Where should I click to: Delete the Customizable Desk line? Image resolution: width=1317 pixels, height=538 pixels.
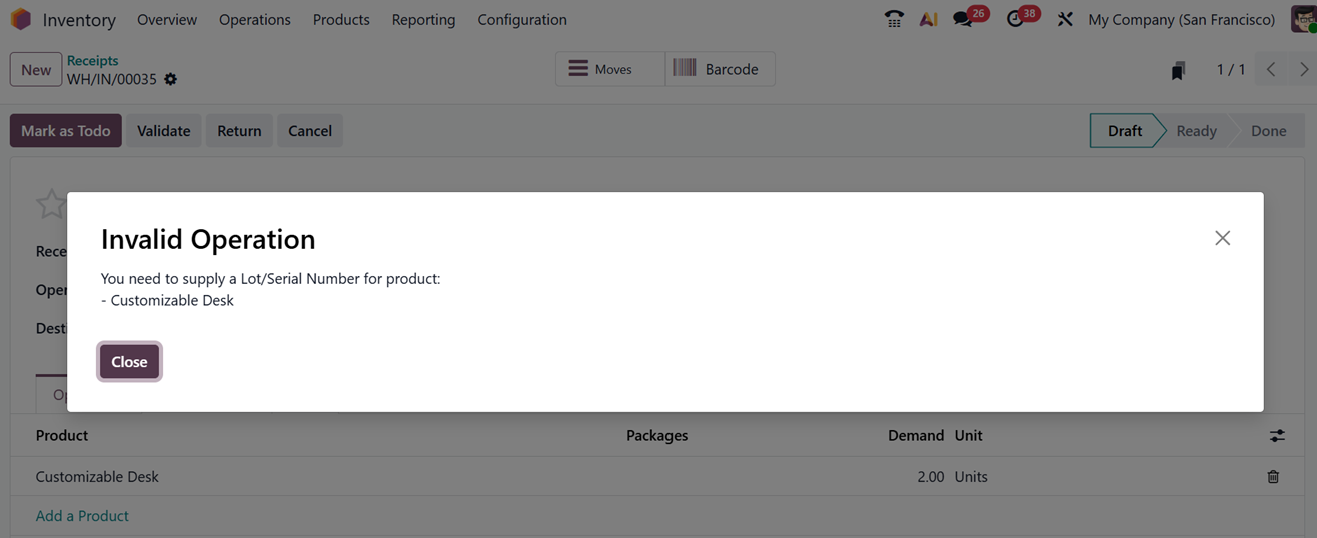coord(1273,477)
